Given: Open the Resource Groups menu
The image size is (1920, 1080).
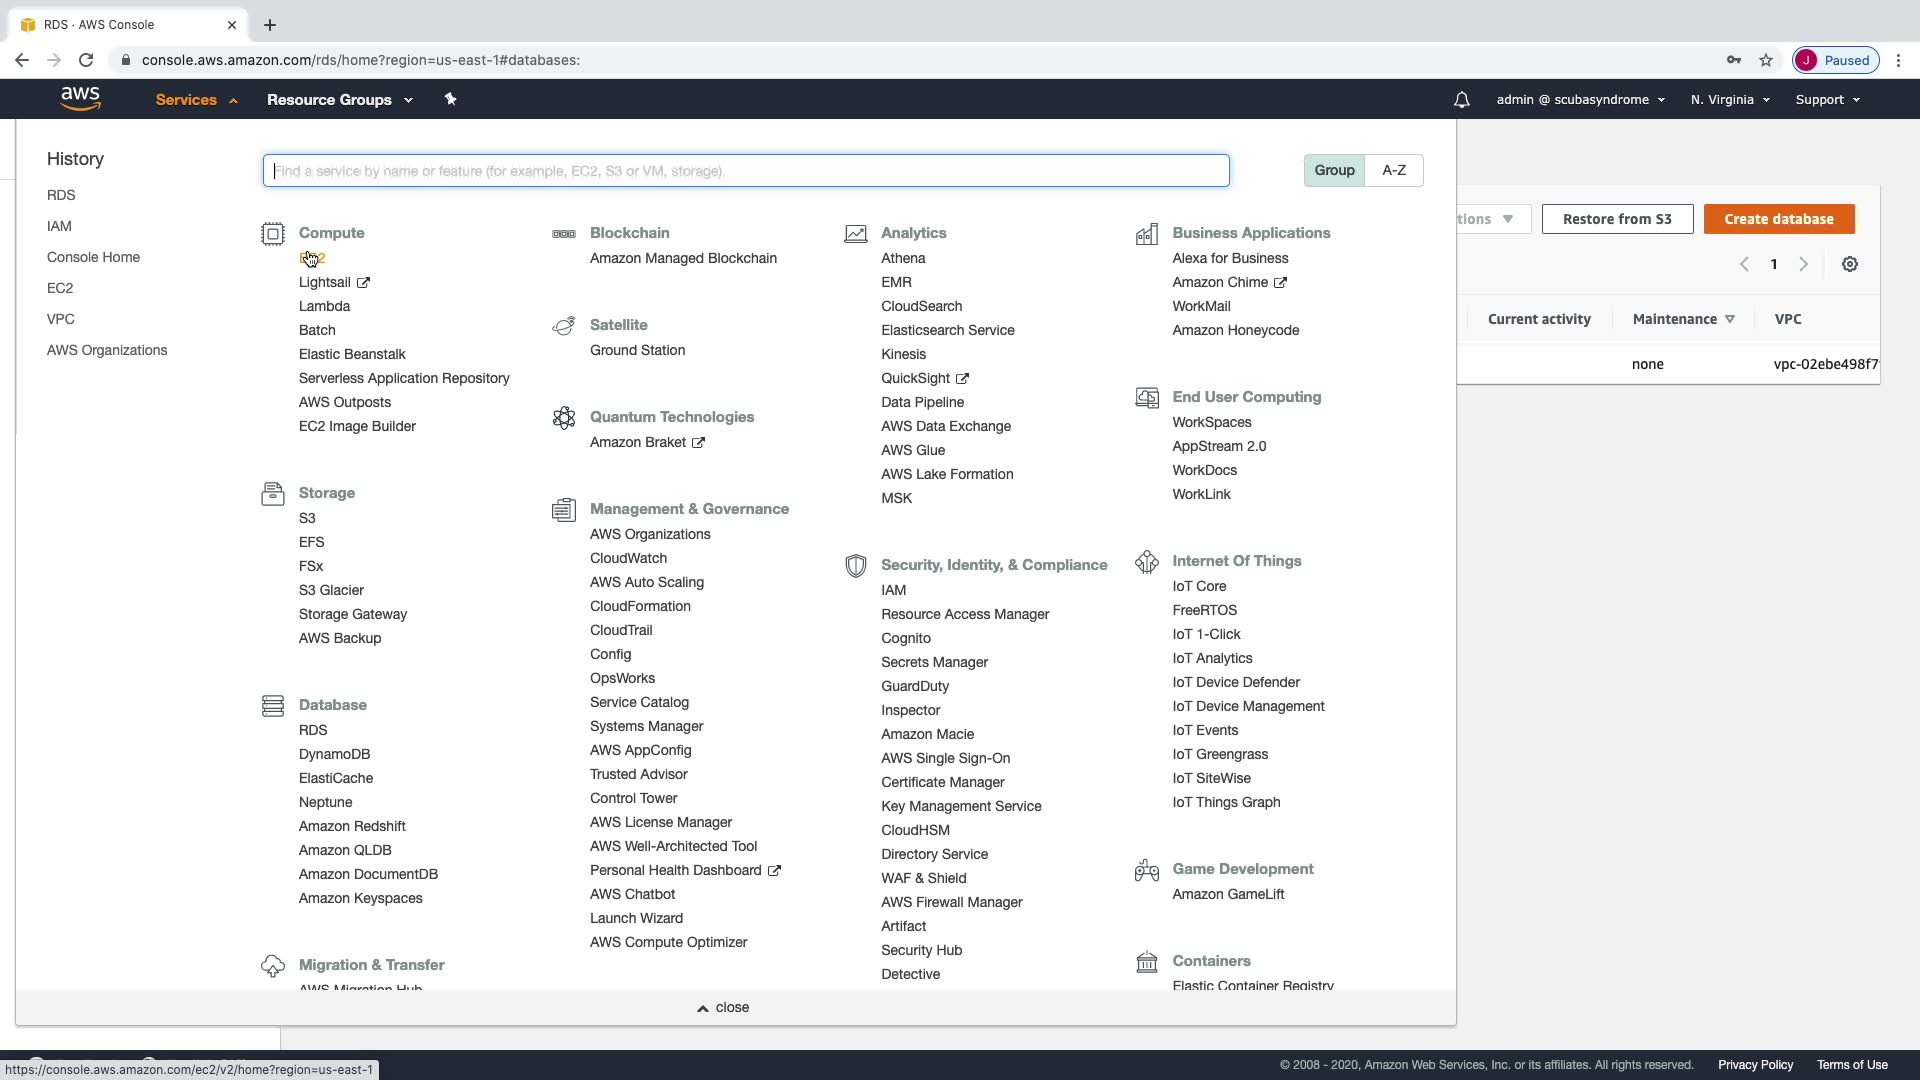Looking at the screenshot, I should (339, 100).
